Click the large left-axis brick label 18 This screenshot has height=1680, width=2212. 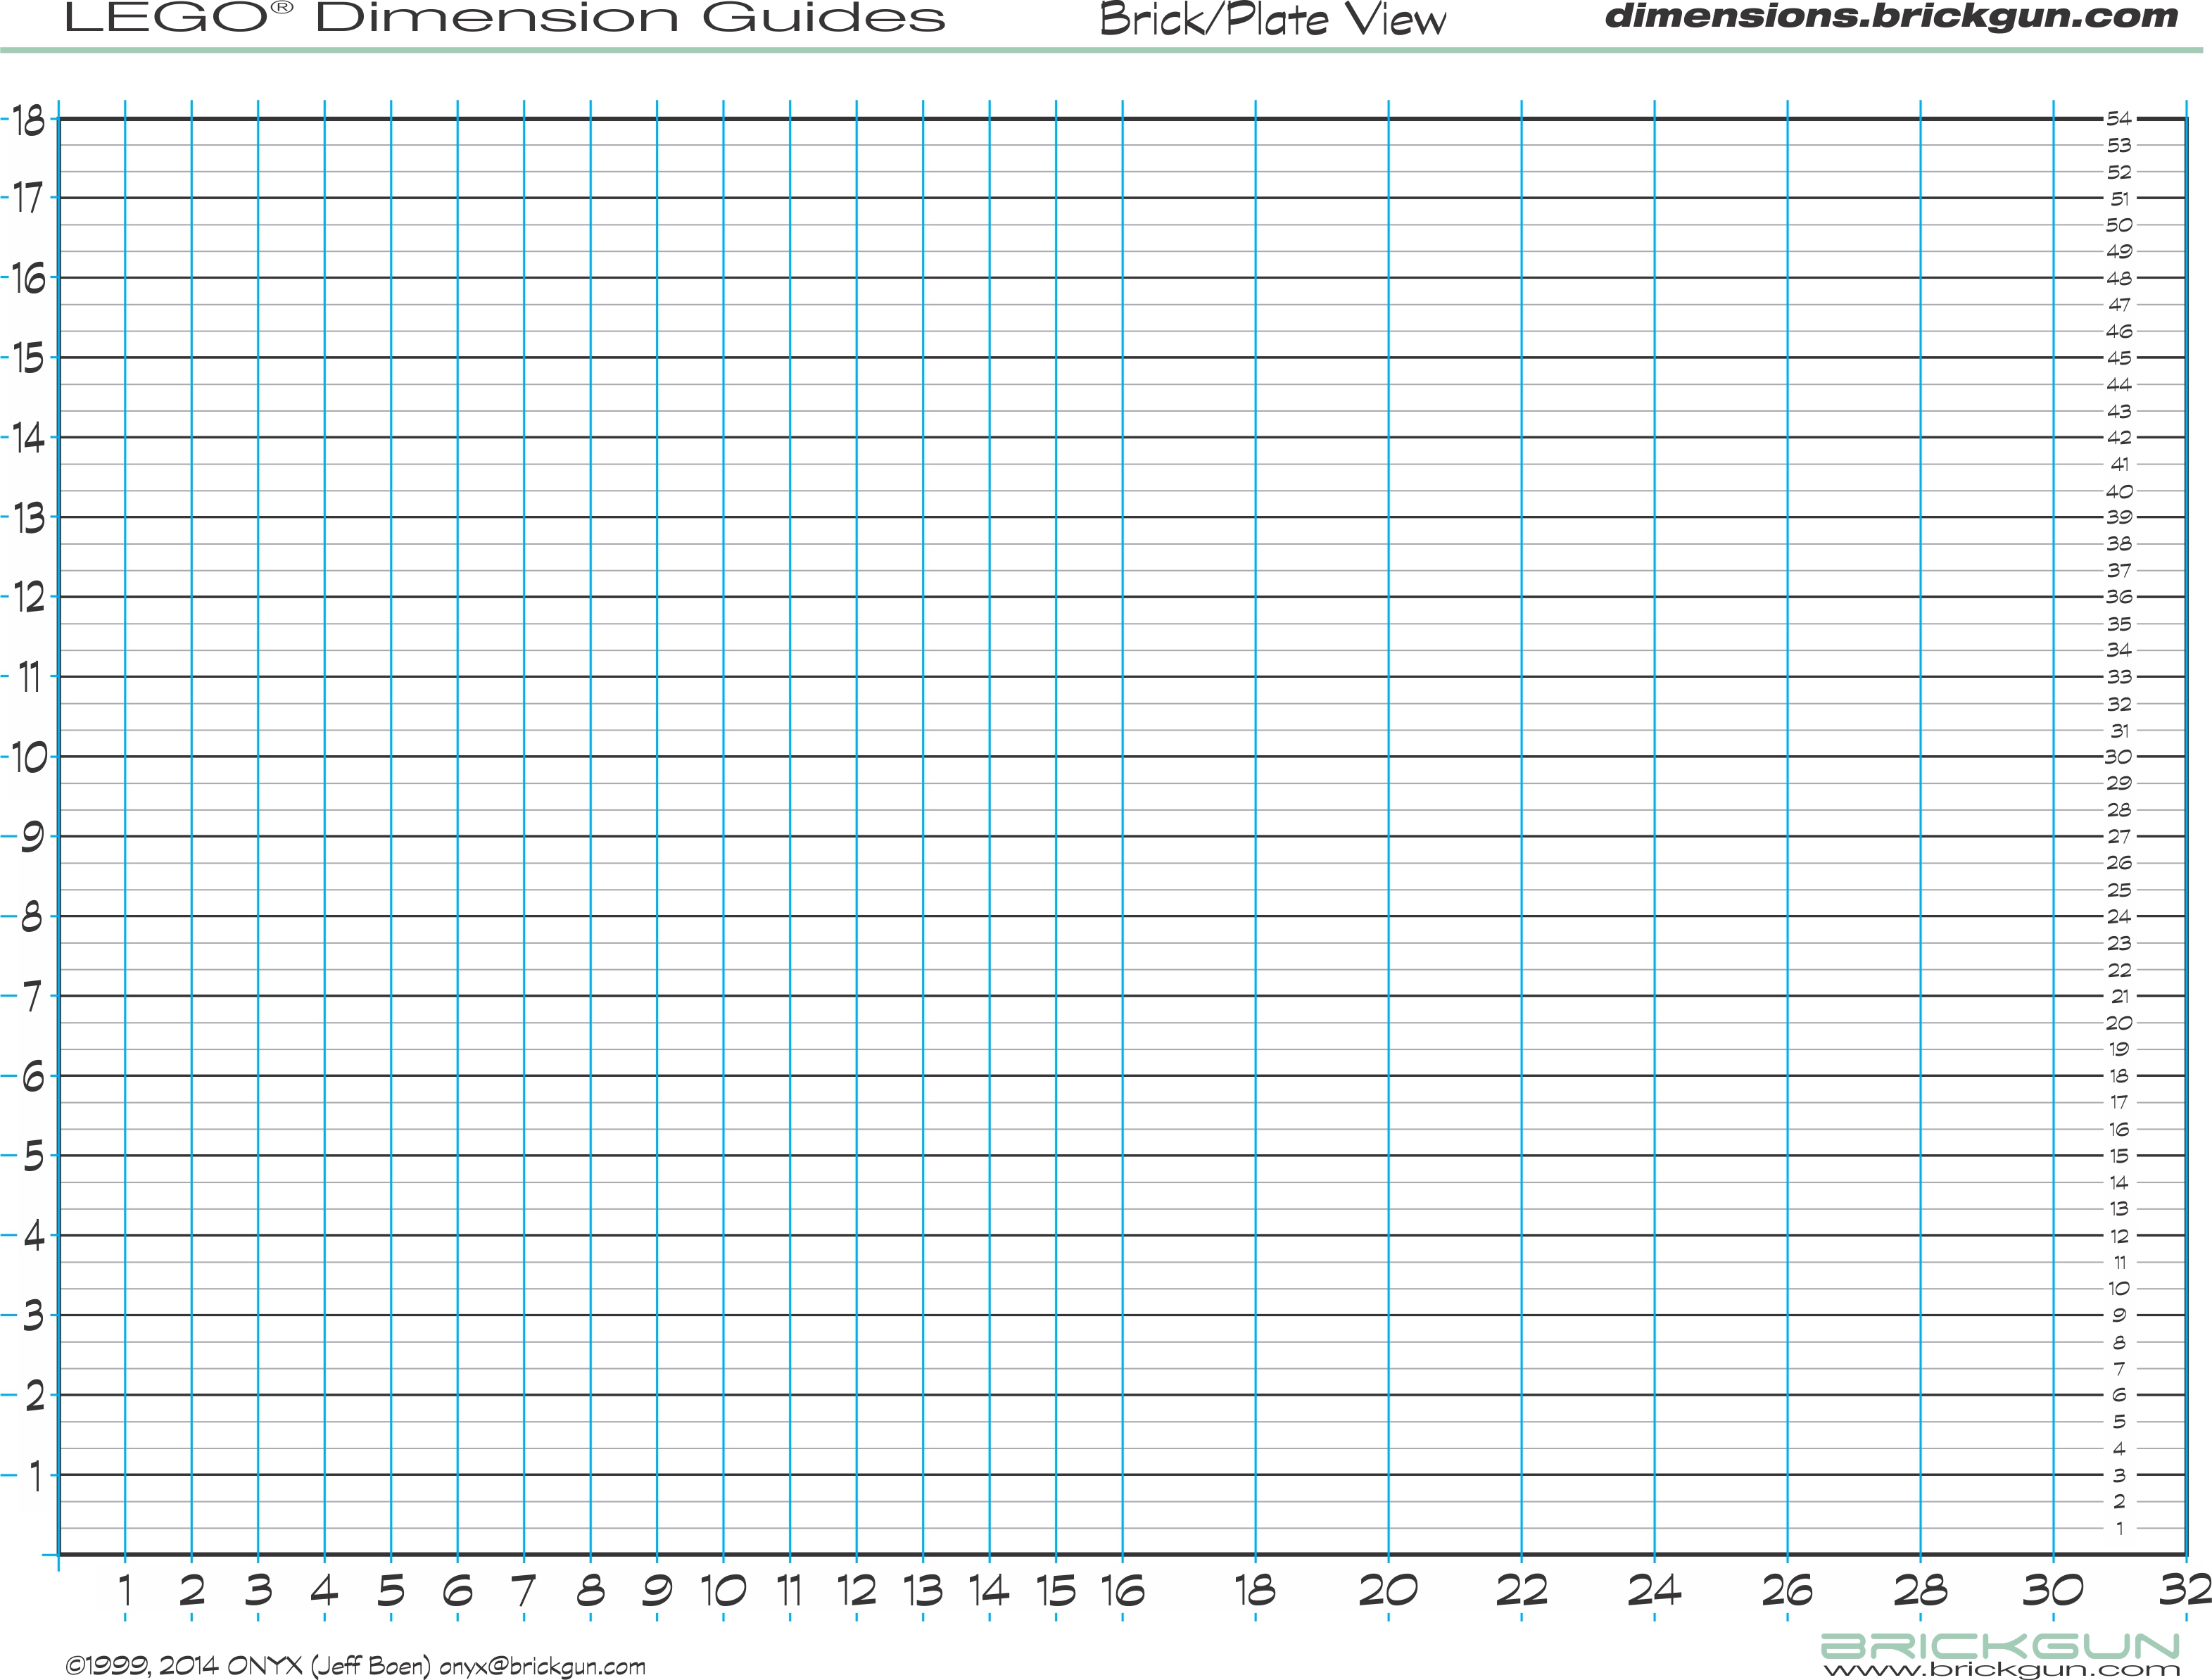coord(29,121)
